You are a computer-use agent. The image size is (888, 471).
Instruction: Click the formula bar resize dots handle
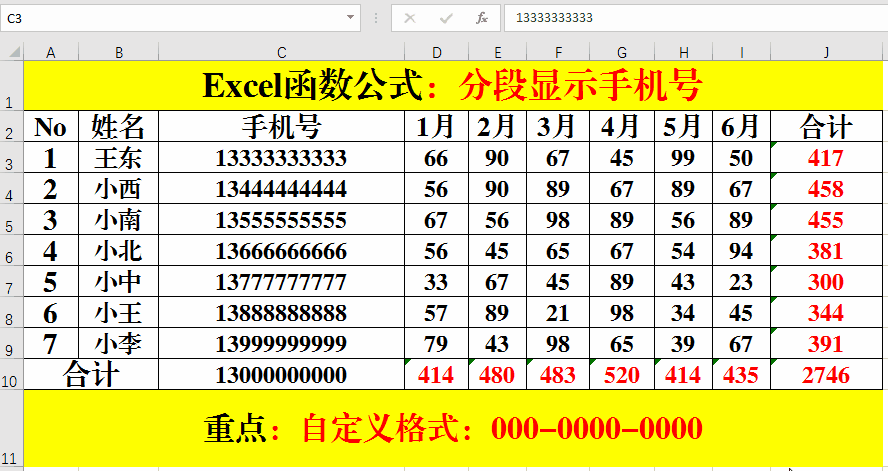tap(375, 18)
